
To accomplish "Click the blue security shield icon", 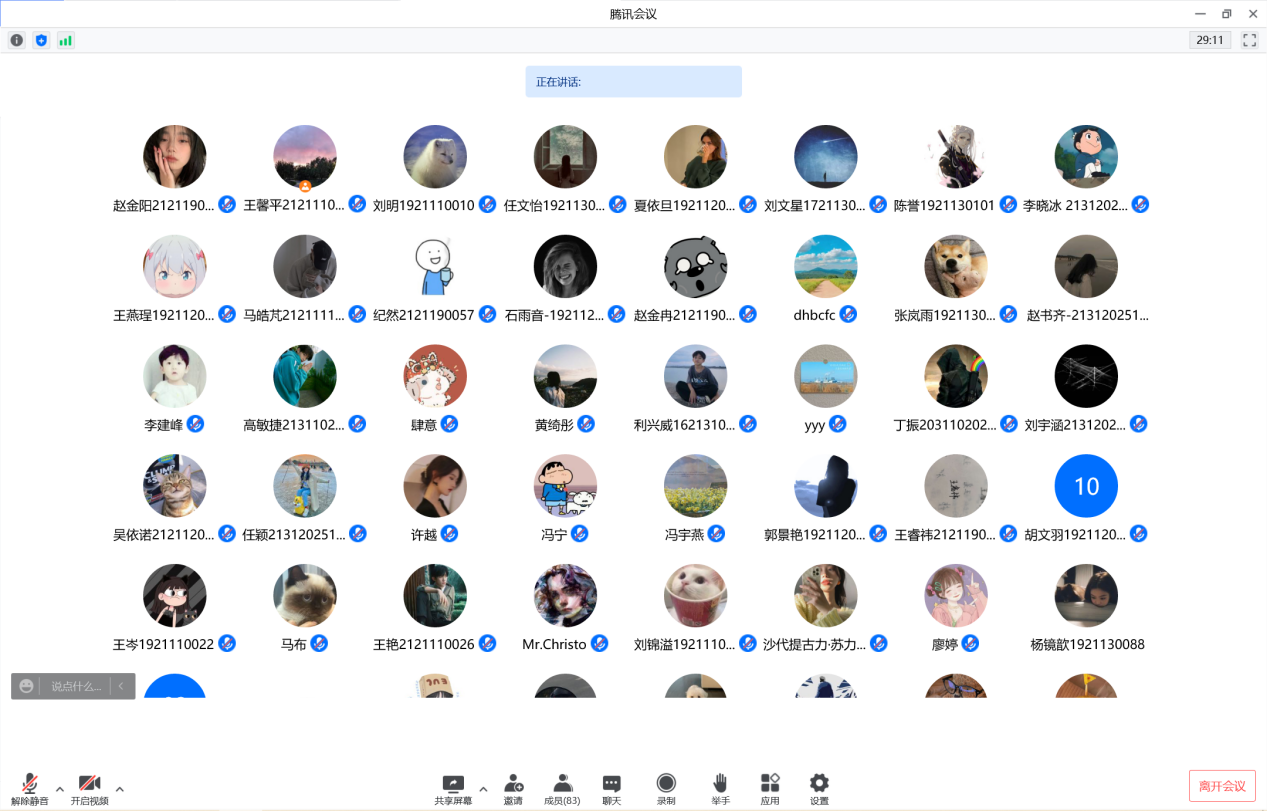I will 41,40.
